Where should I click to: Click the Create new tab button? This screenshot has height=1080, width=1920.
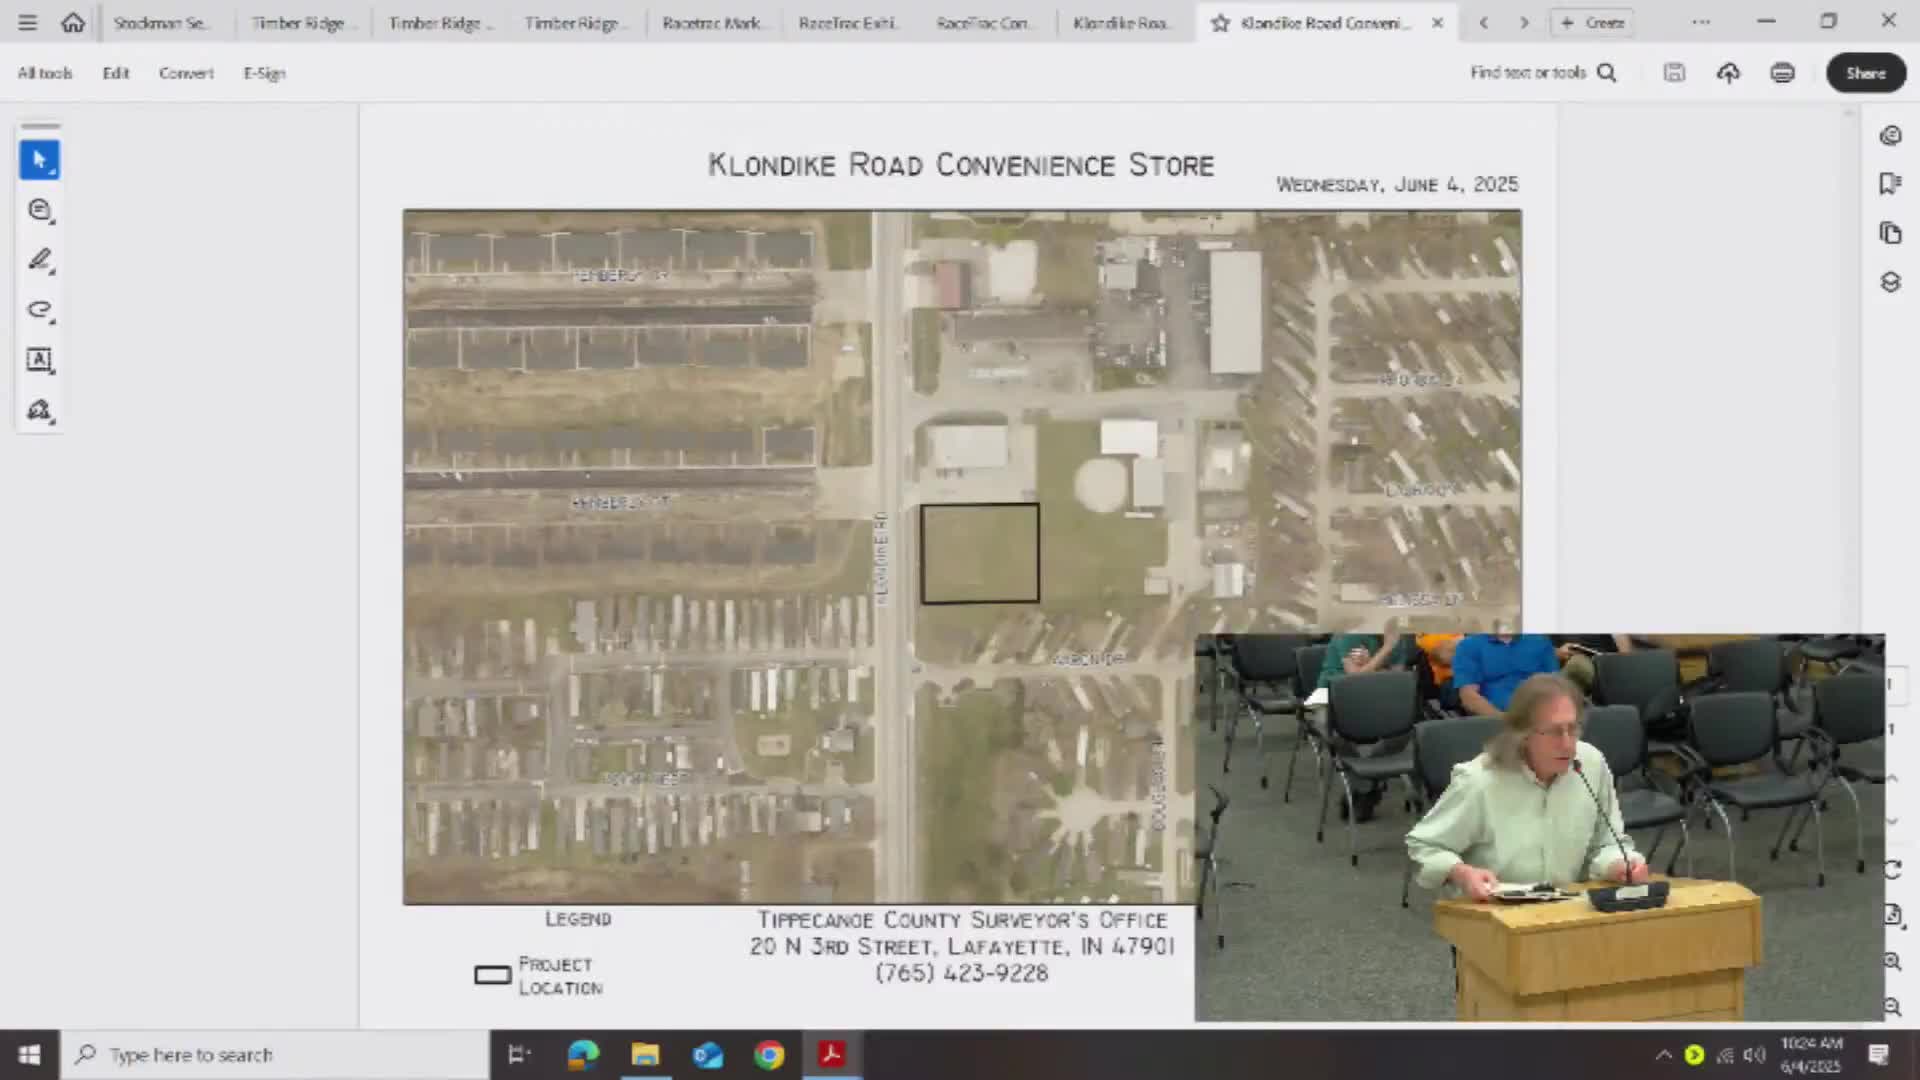point(1592,22)
